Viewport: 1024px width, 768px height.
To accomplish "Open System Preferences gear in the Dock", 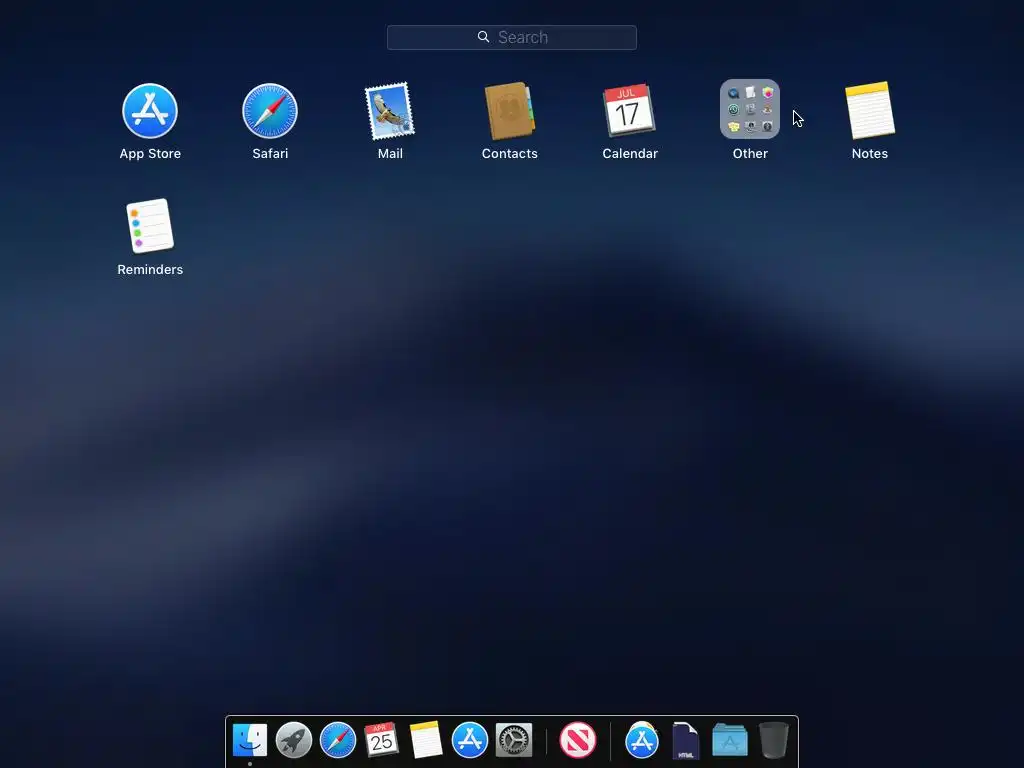I will click(x=514, y=740).
